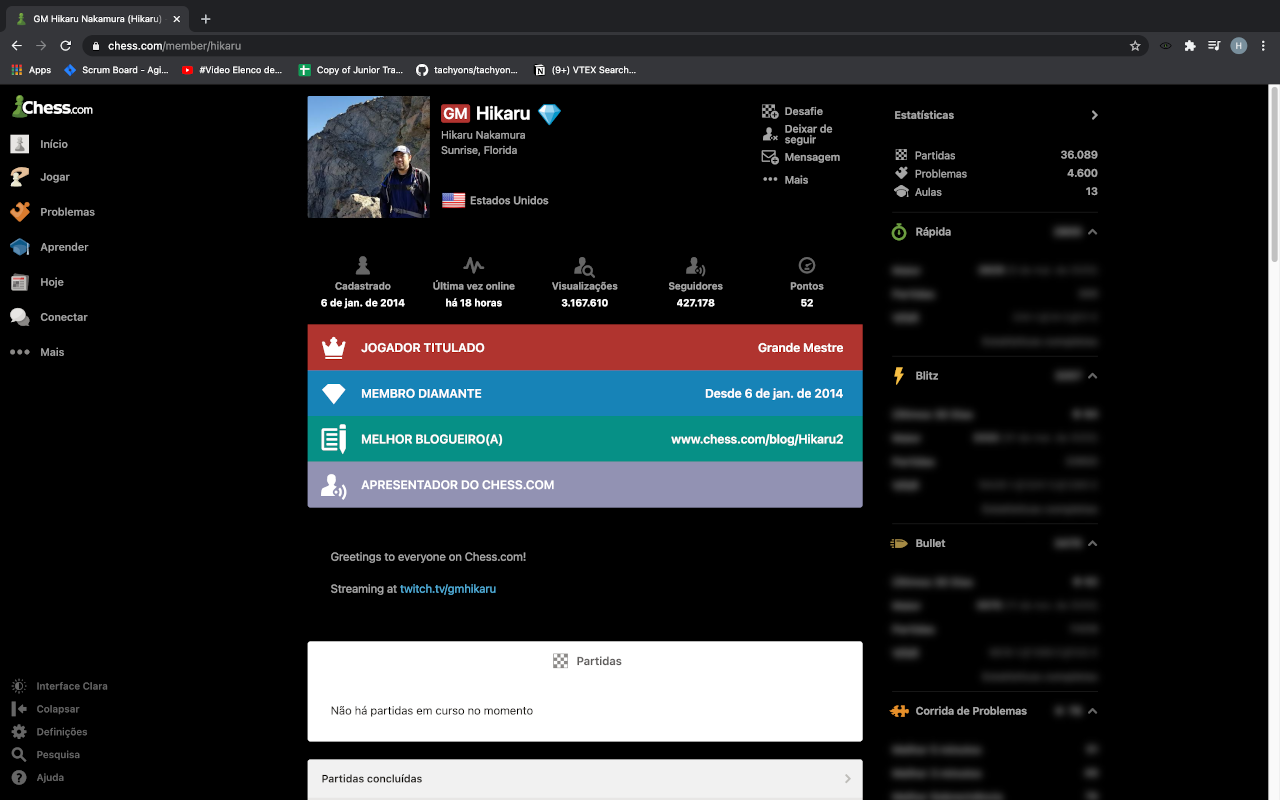Click the Blitz lightning icon
1280x800 pixels.
(x=899, y=376)
